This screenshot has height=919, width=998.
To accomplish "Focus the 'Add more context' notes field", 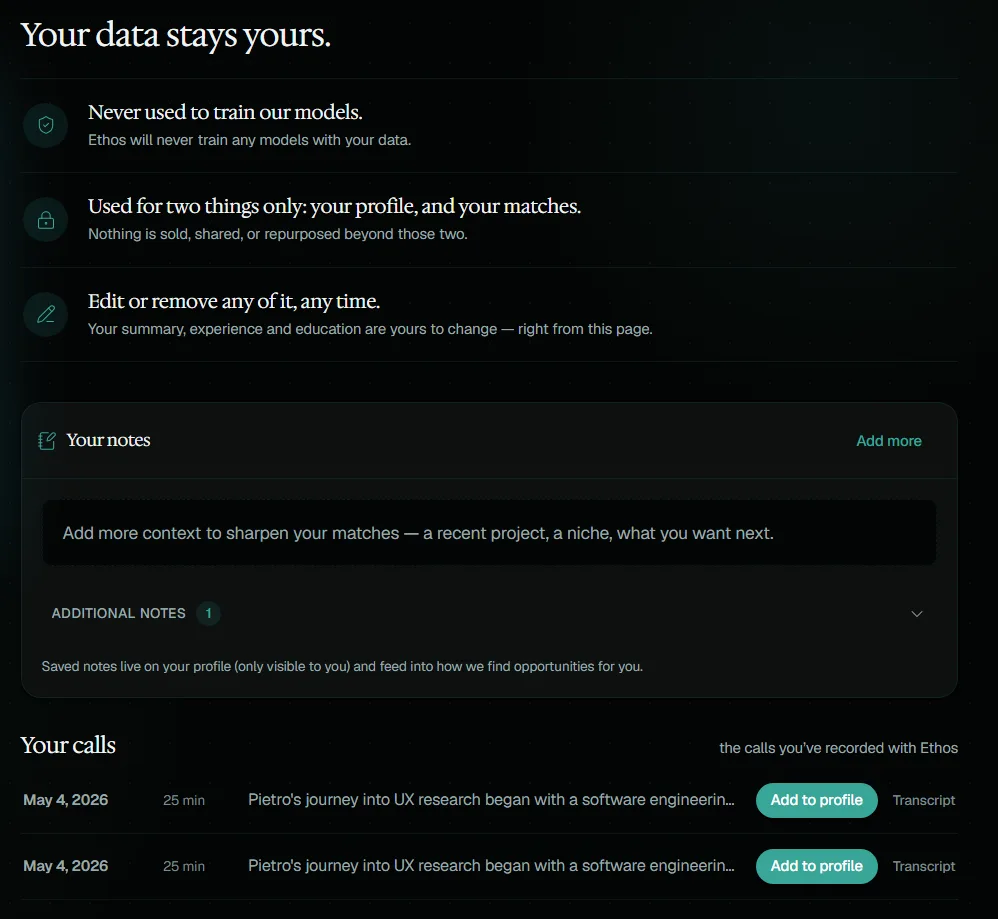I will pyautogui.click(x=489, y=533).
